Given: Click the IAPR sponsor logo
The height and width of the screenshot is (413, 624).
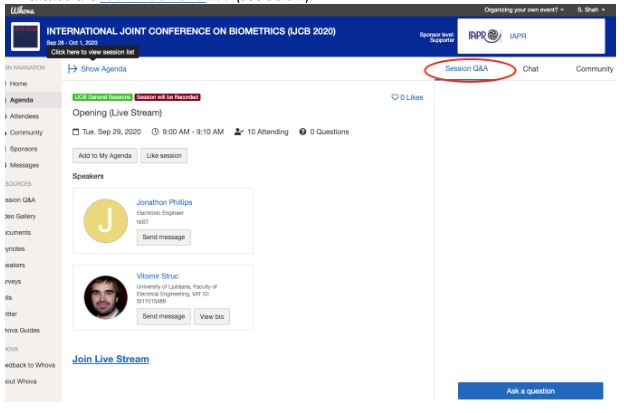Looking at the screenshot, I should [x=484, y=36].
